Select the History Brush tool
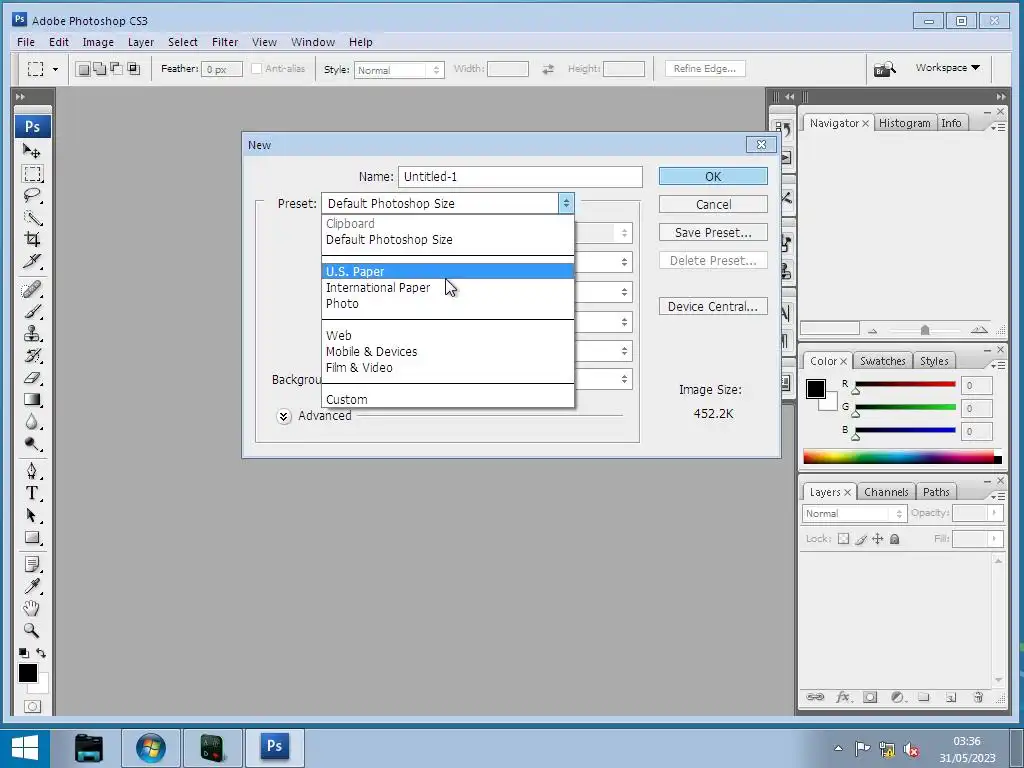Image resolution: width=1024 pixels, height=768 pixels. (x=31, y=355)
